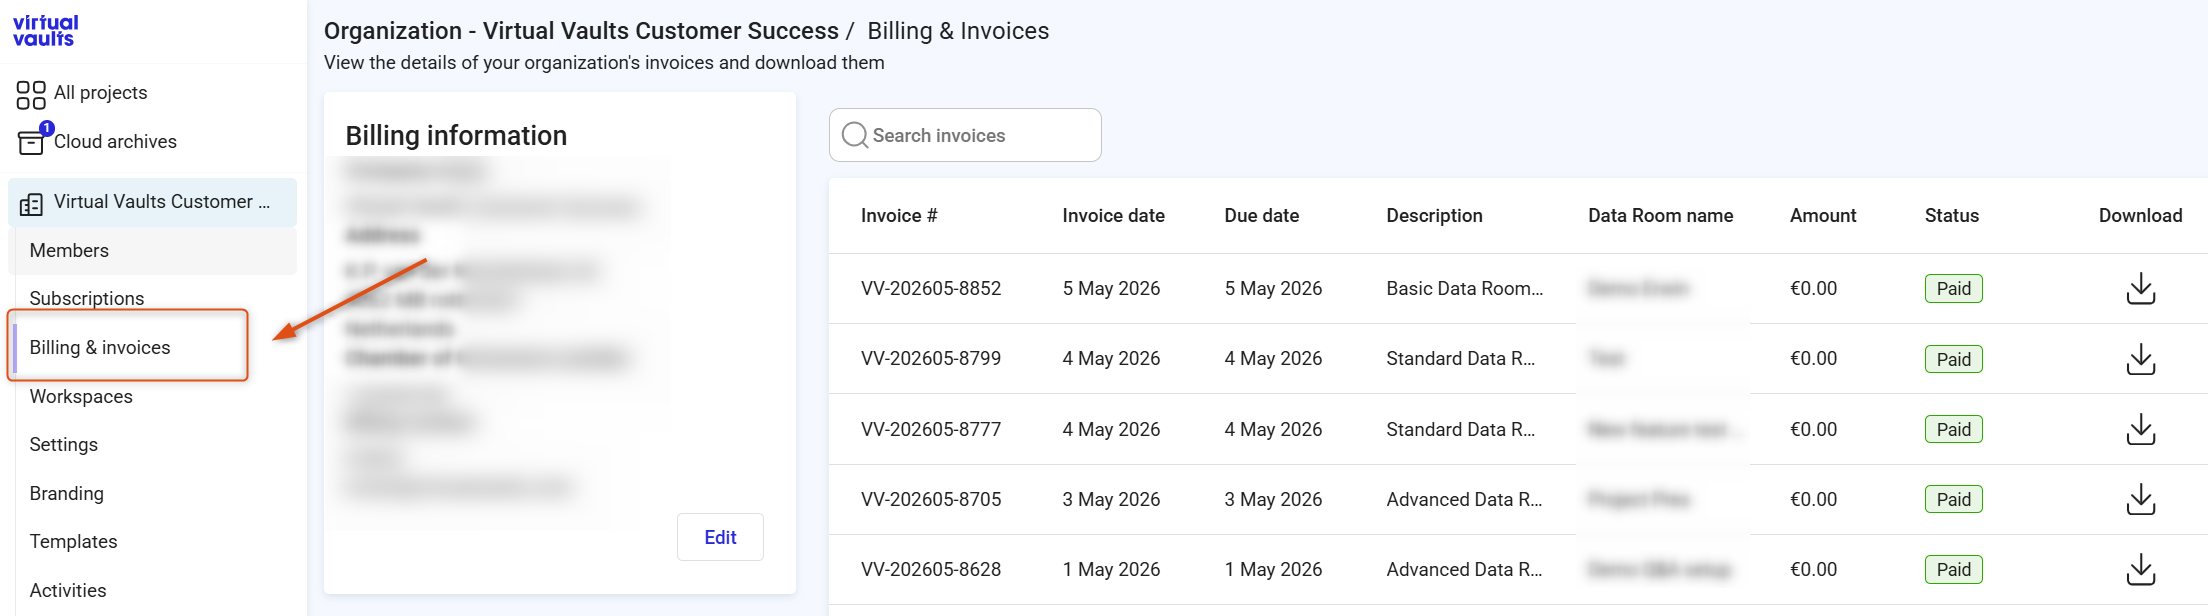The height and width of the screenshot is (616, 2208).
Task: Select Billing & invoices menu item
Action: 100,347
